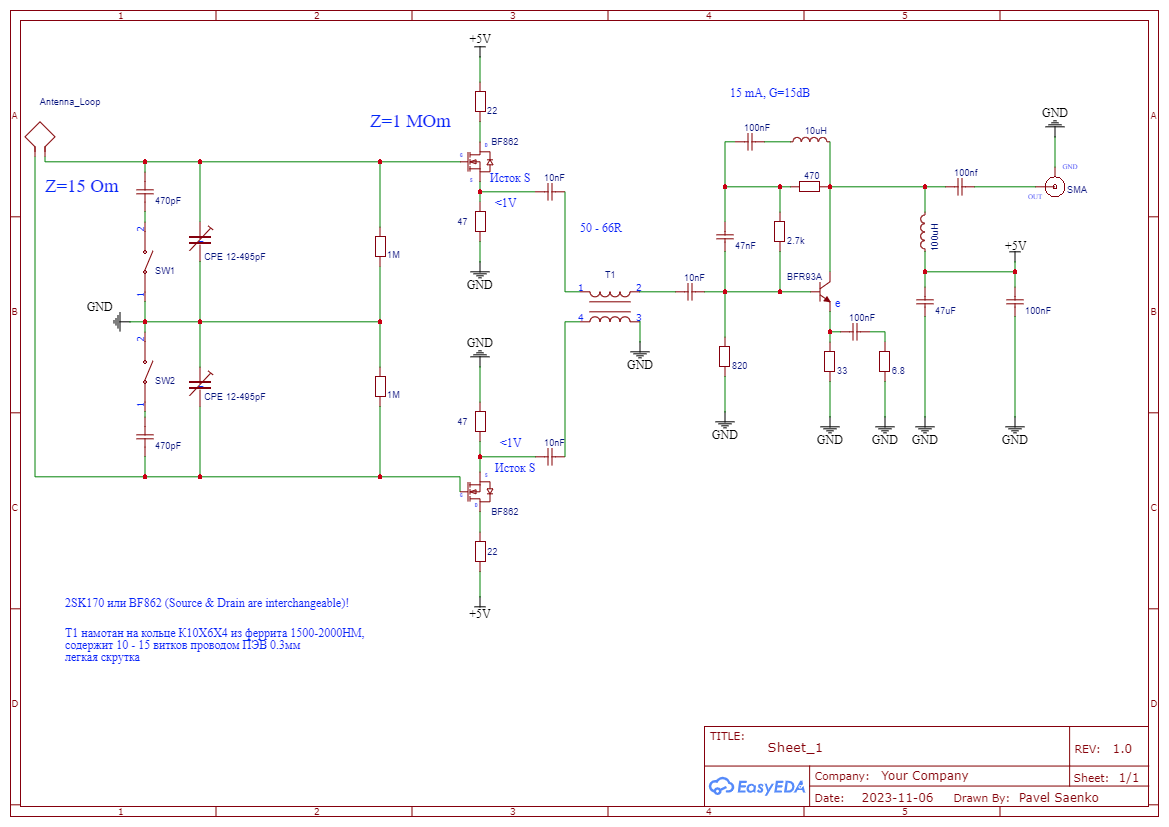Select the 15 mA, G=15dB note

pyautogui.click(x=769, y=93)
